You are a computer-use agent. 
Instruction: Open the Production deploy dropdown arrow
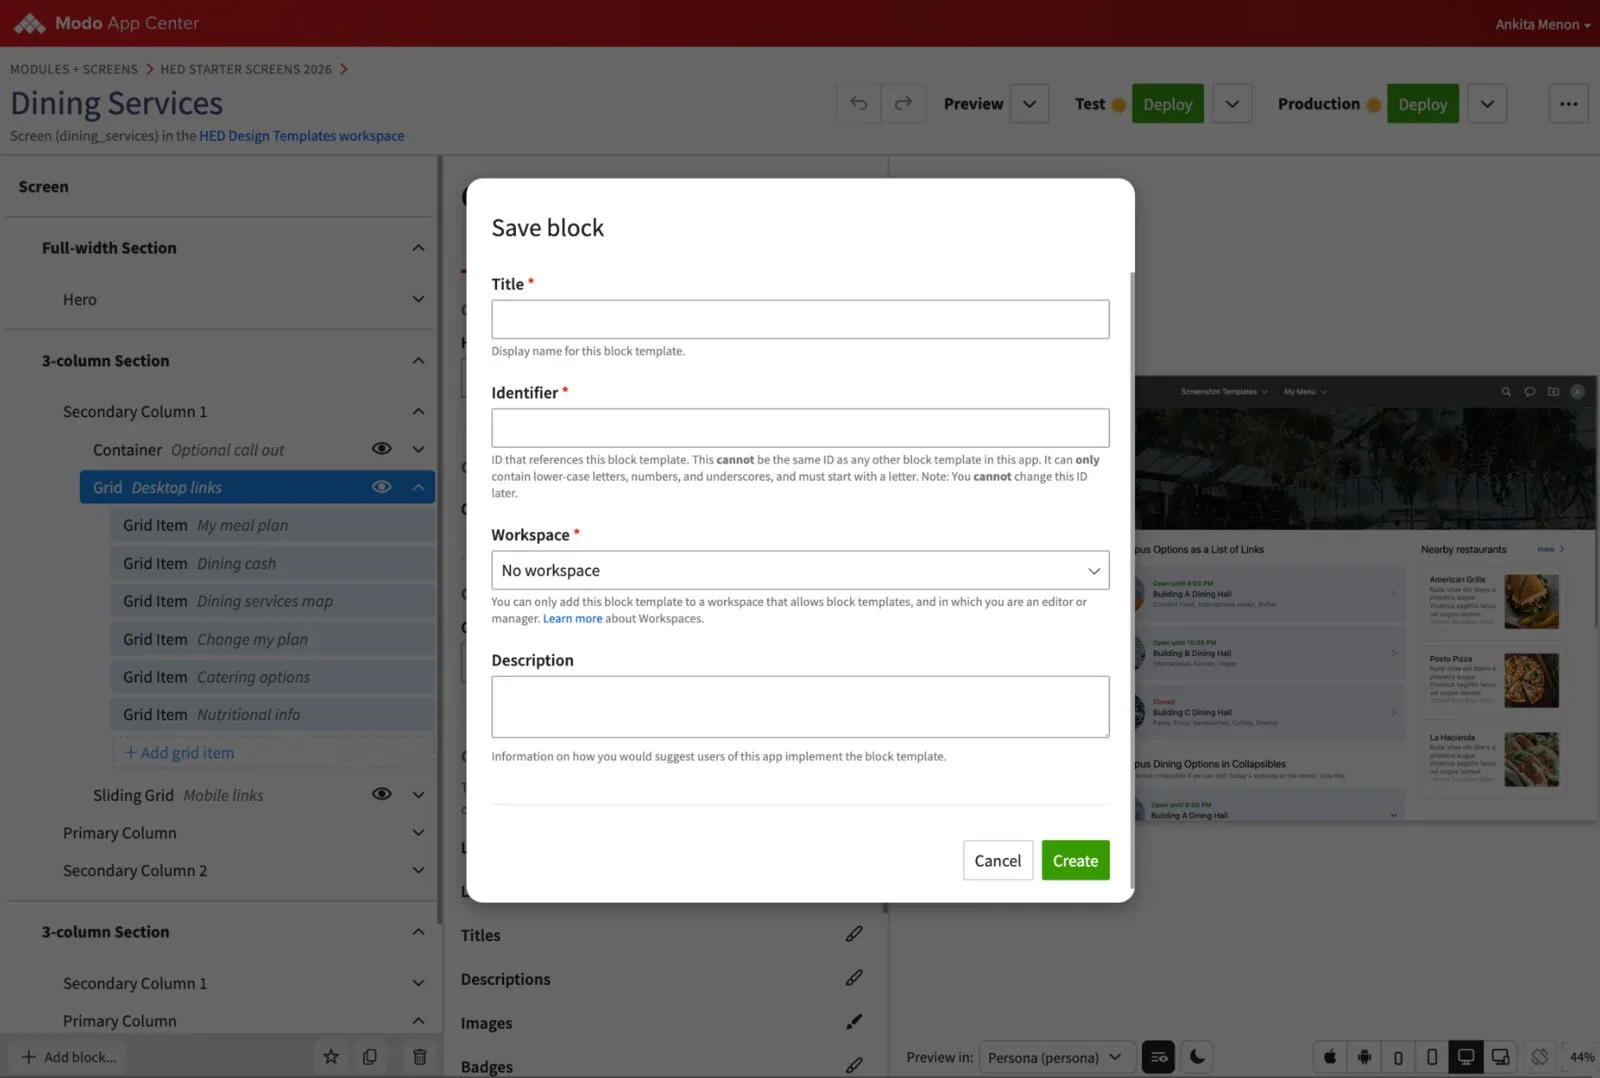click(1487, 104)
